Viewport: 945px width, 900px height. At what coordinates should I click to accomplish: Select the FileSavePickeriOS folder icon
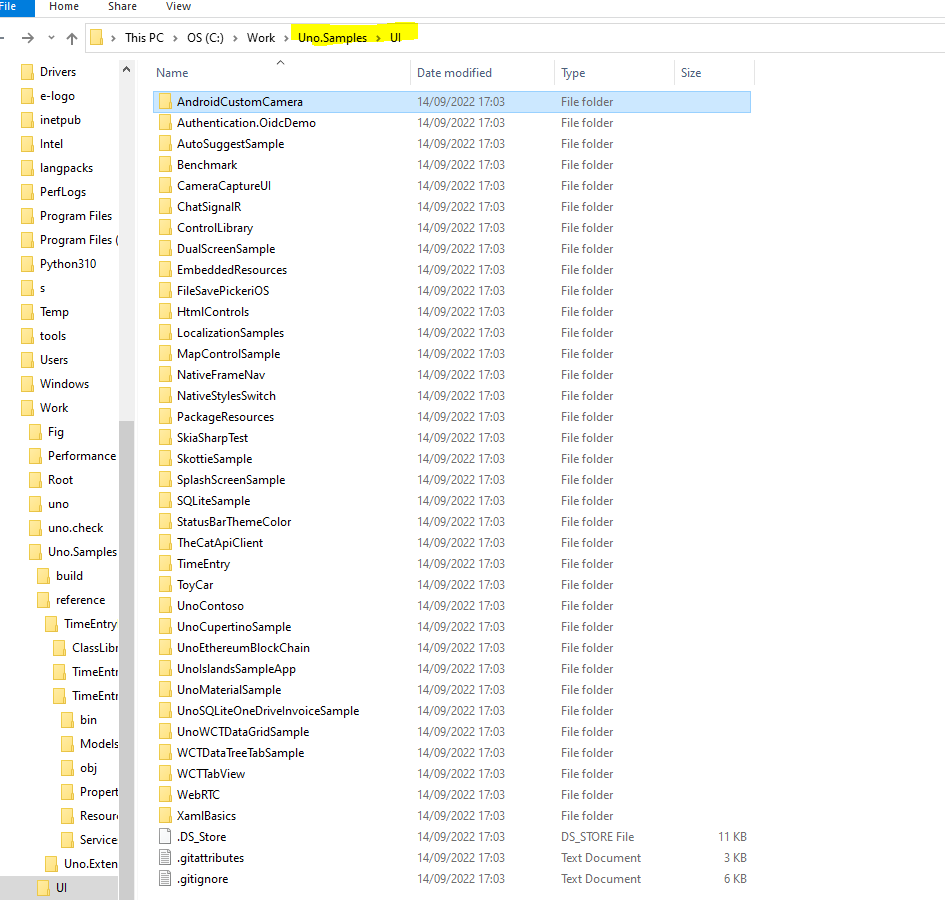click(165, 291)
